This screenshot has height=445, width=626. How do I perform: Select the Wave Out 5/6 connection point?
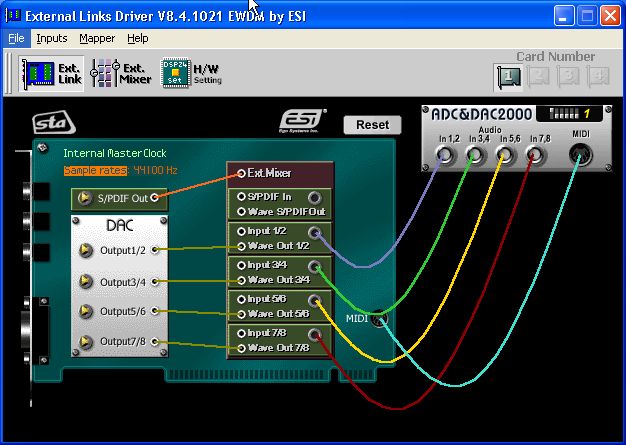pos(241,314)
